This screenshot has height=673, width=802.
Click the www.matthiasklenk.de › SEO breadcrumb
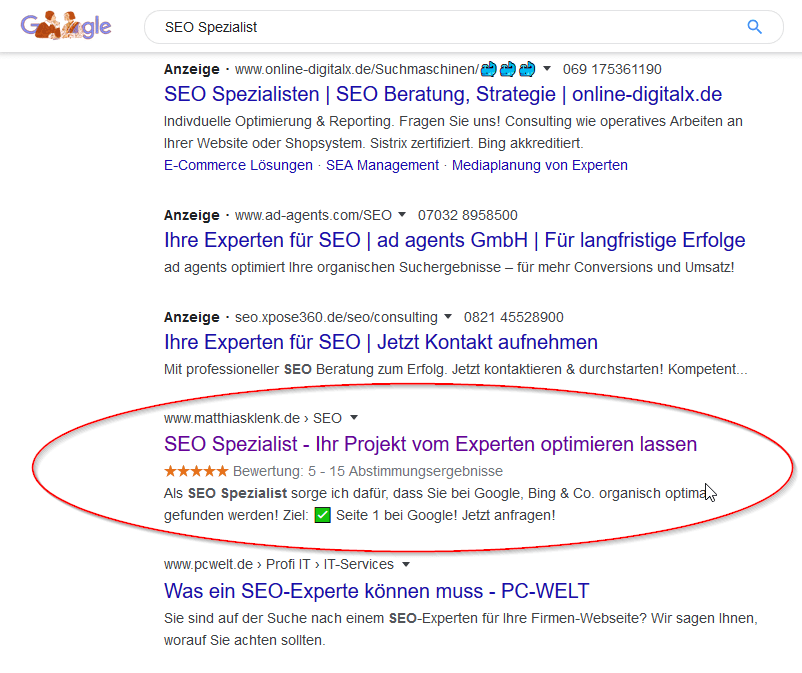tap(253, 418)
